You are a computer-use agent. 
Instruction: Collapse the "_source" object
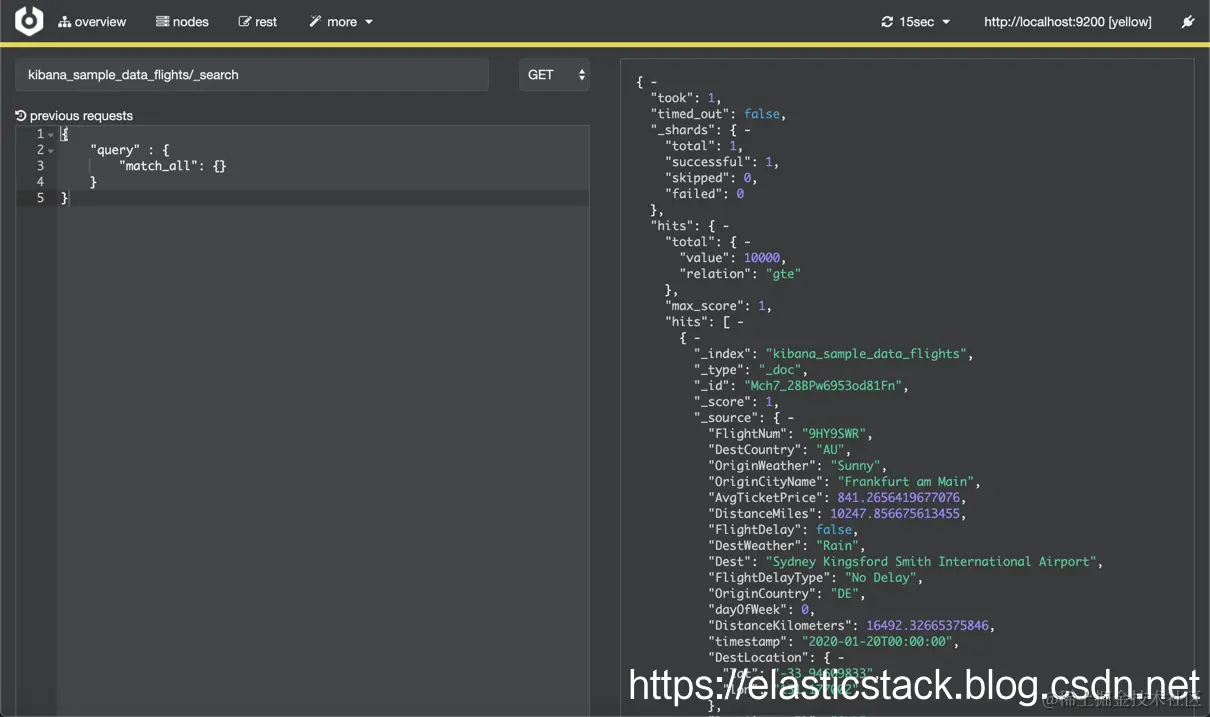pyautogui.click(x=790, y=418)
